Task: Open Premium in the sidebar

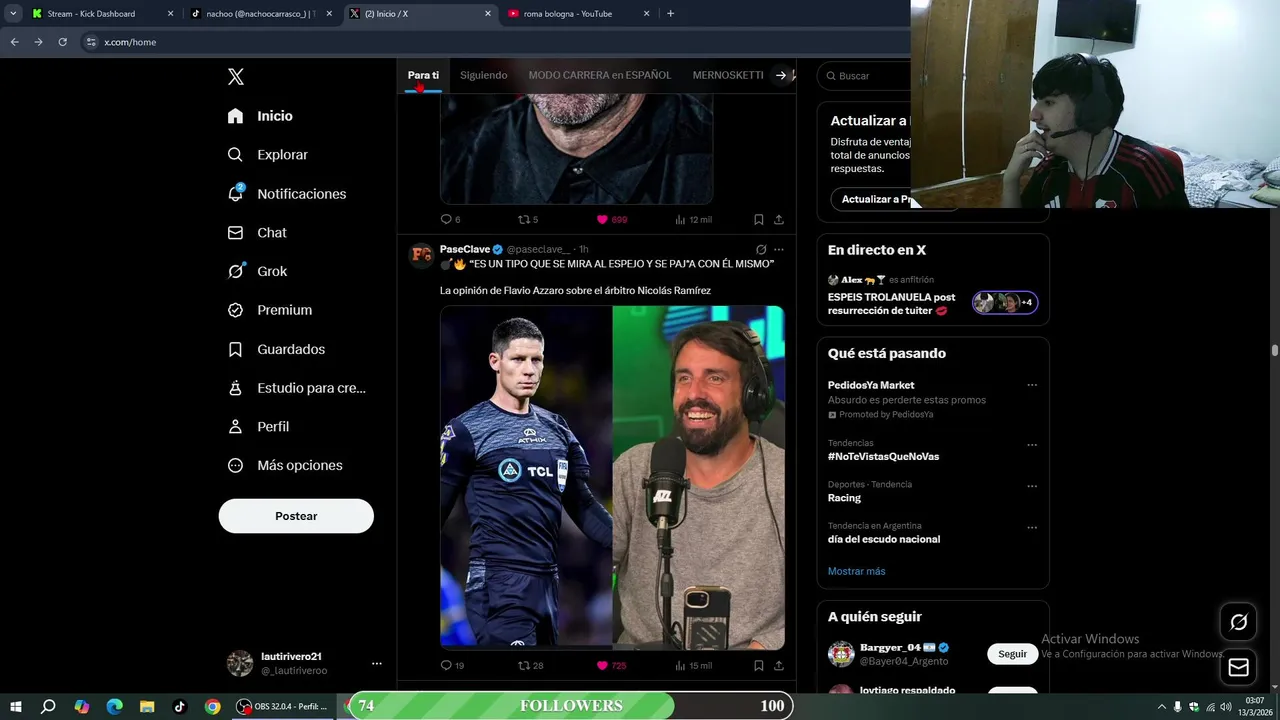Action: click(x=270, y=310)
